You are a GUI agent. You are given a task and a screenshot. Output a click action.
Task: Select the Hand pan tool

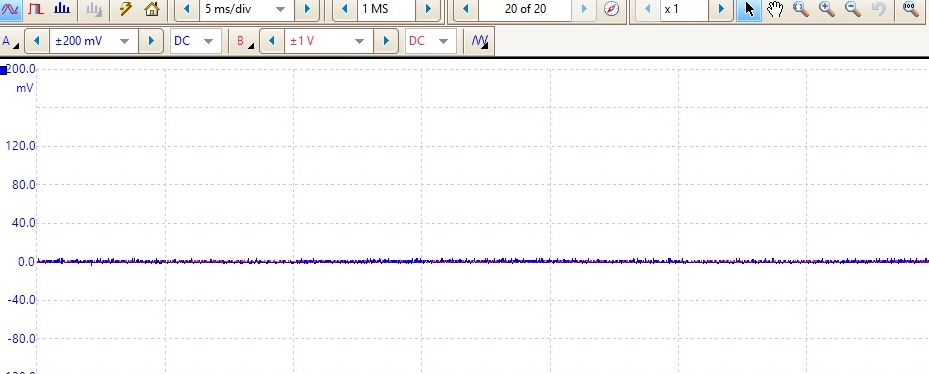click(775, 9)
